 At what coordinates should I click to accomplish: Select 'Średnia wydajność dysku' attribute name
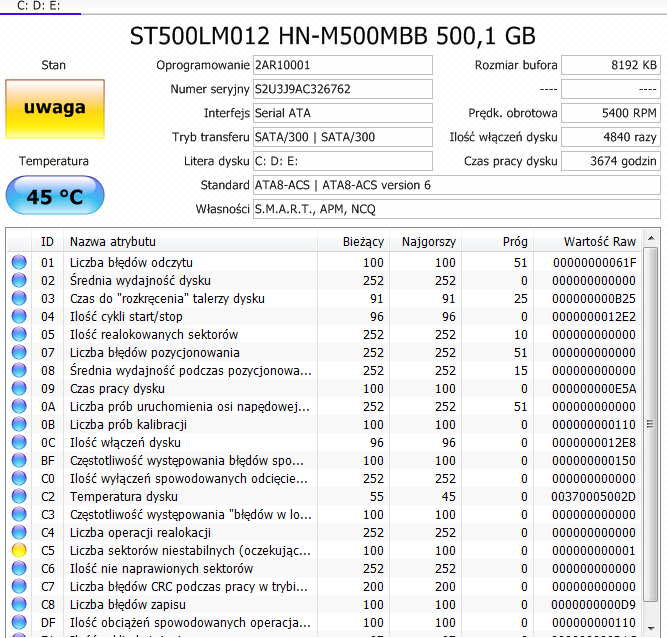pyautogui.click(x=140, y=281)
